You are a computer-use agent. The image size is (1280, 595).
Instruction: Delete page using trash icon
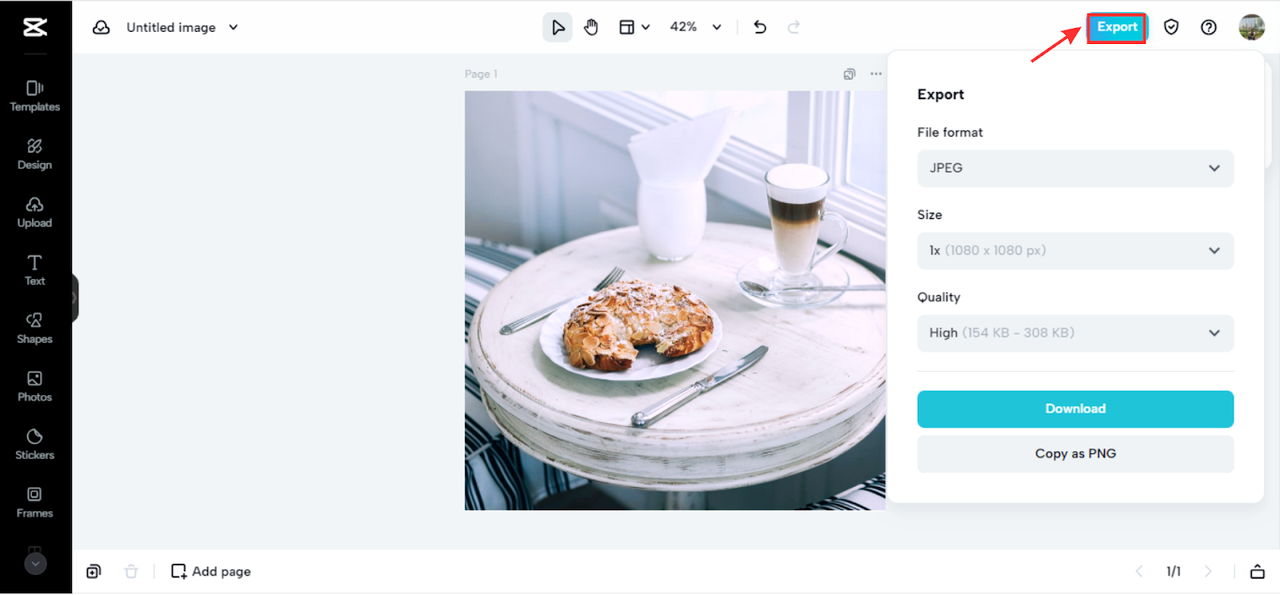(131, 572)
